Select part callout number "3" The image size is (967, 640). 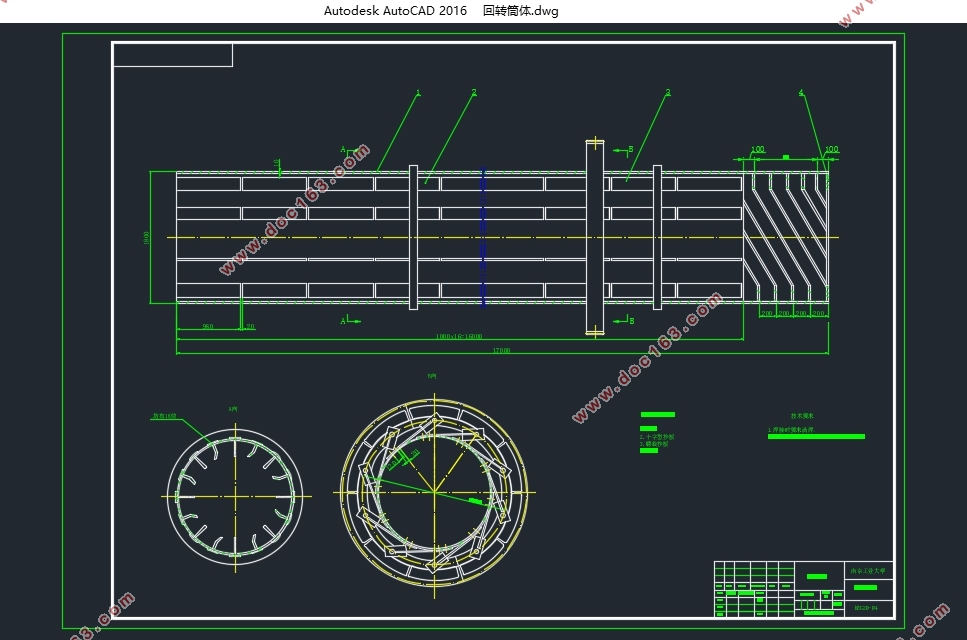[668, 92]
